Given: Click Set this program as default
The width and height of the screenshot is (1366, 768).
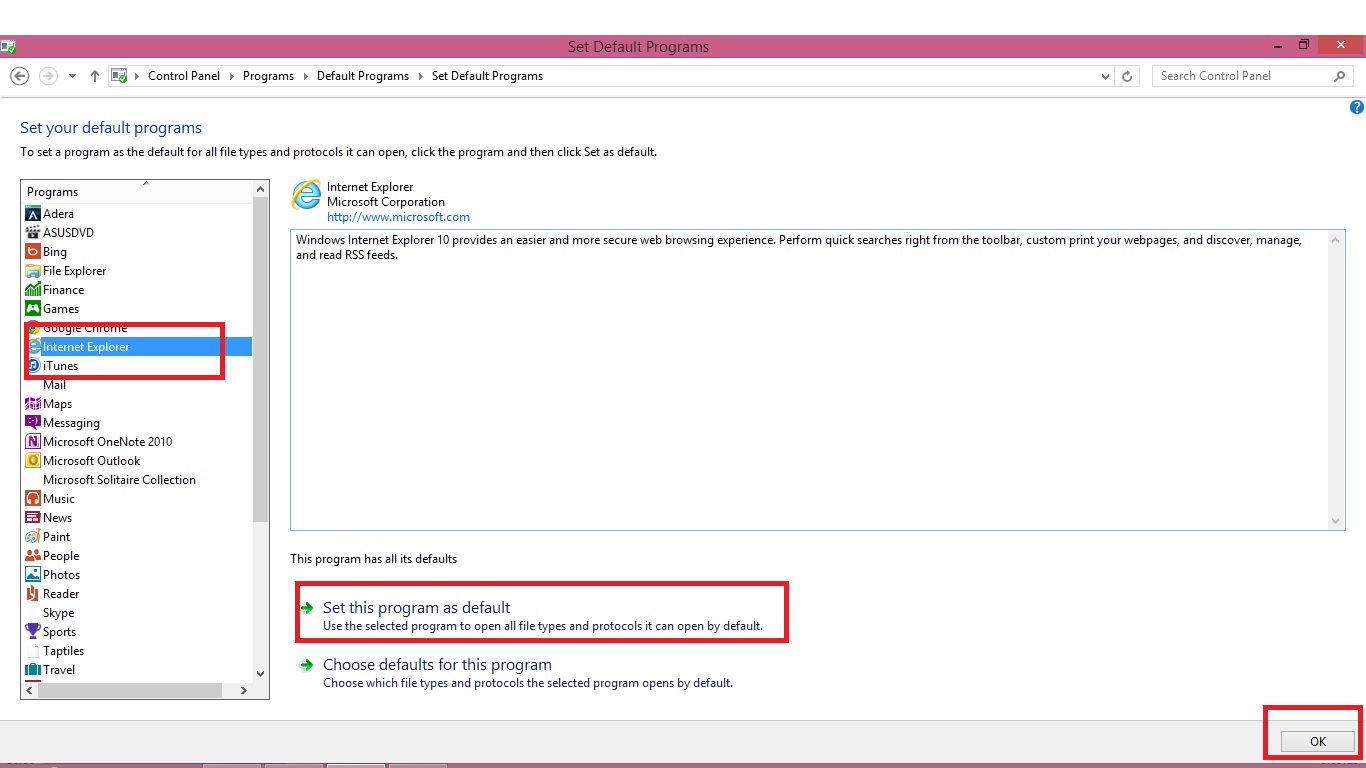Looking at the screenshot, I should tap(416, 608).
